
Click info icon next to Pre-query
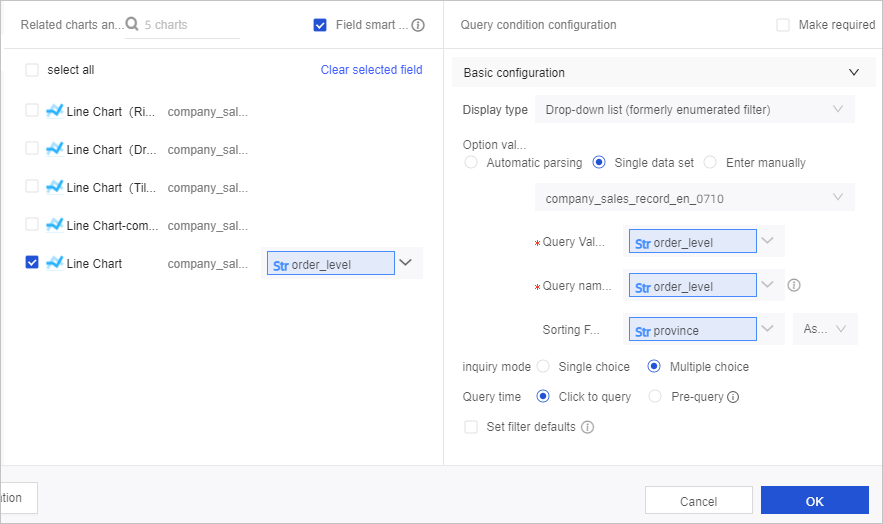click(733, 397)
